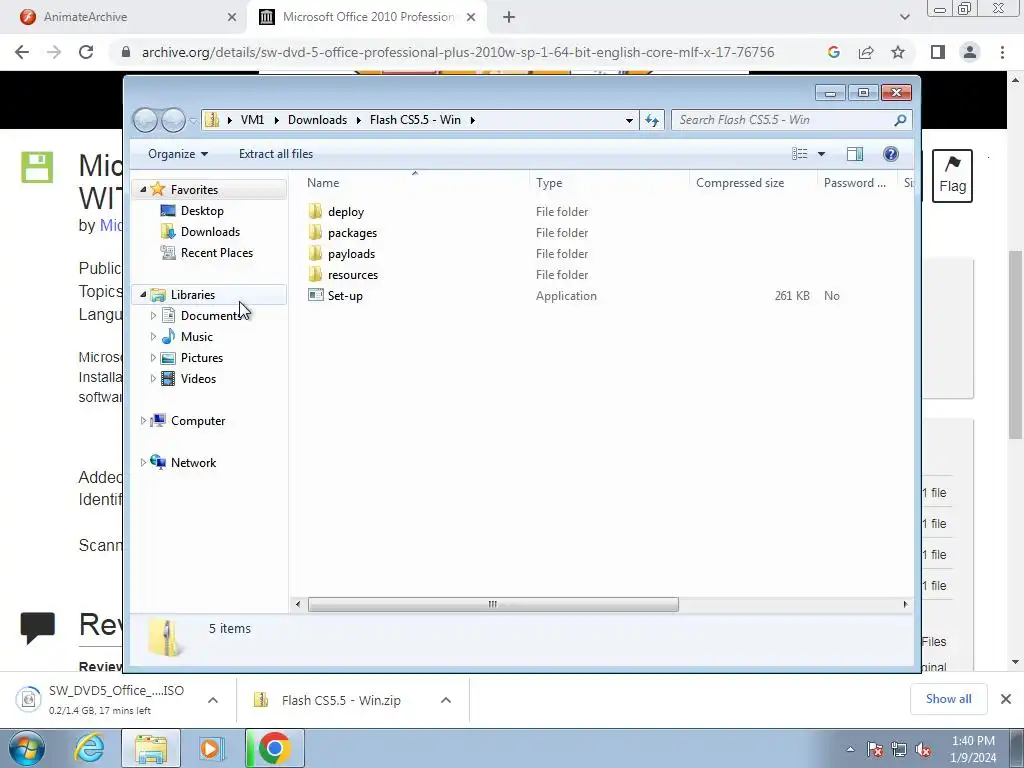The image size is (1024, 768).
Task: Open Chrome three-dot menu
Action: [x=1002, y=52]
